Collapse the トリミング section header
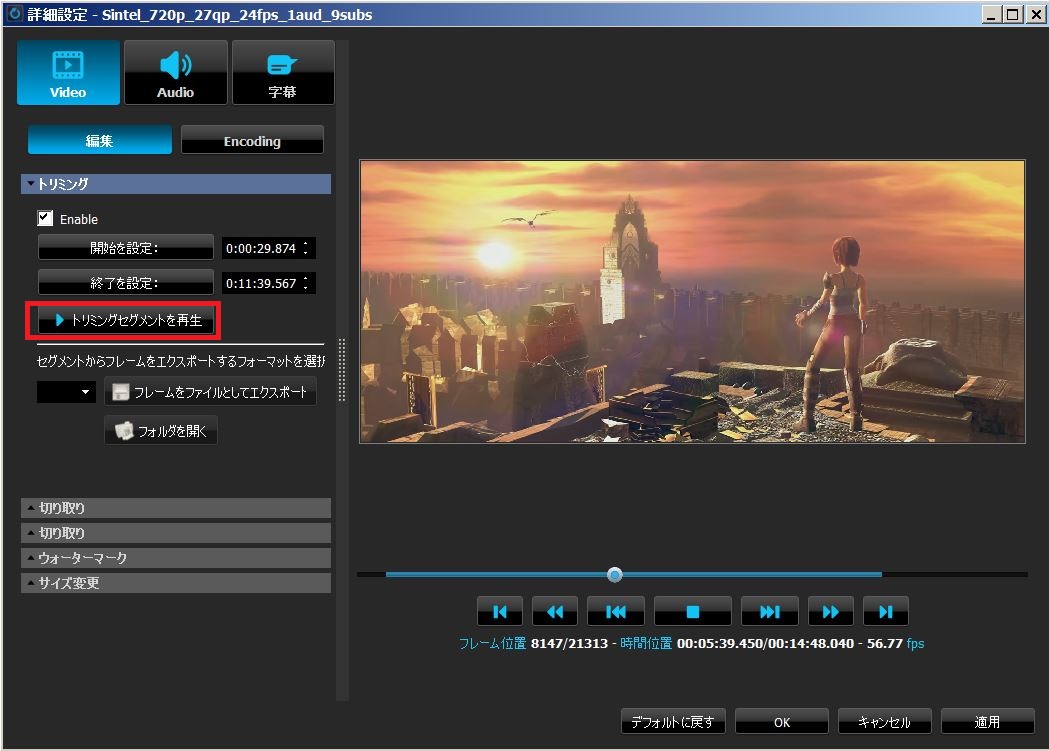 pos(176,184)
